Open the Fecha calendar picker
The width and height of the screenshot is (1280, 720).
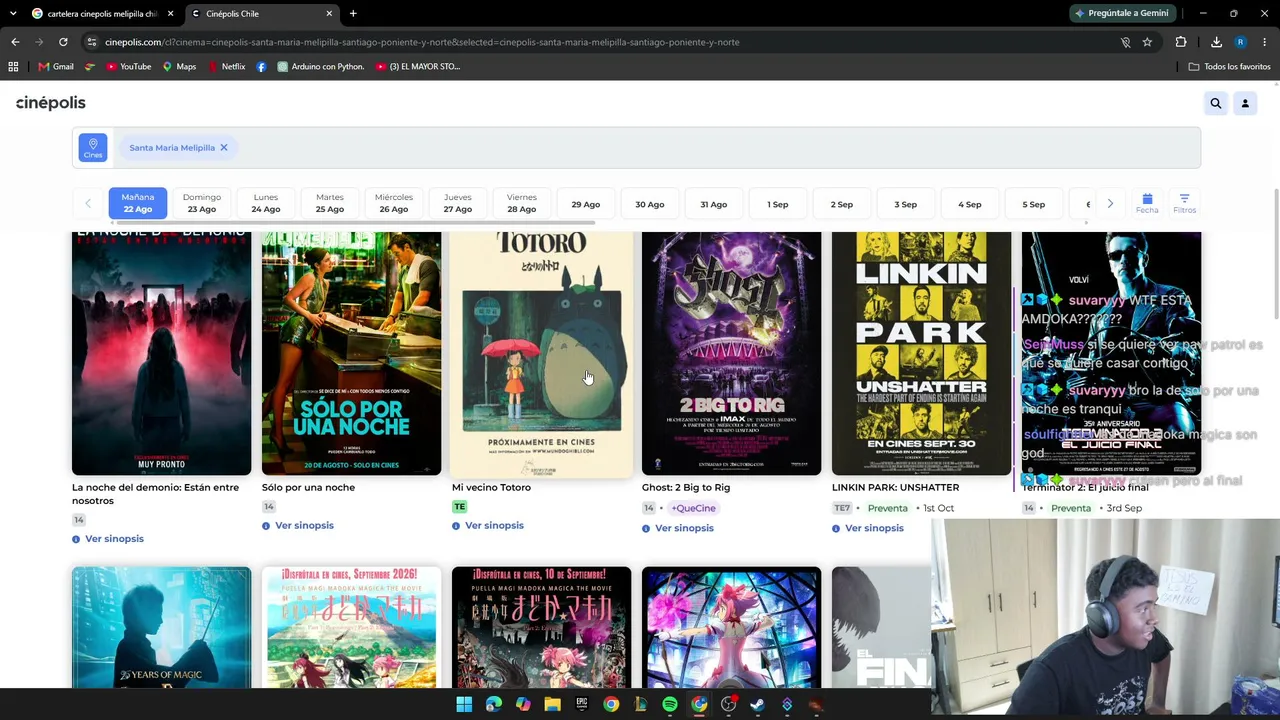coord(1147,203)
